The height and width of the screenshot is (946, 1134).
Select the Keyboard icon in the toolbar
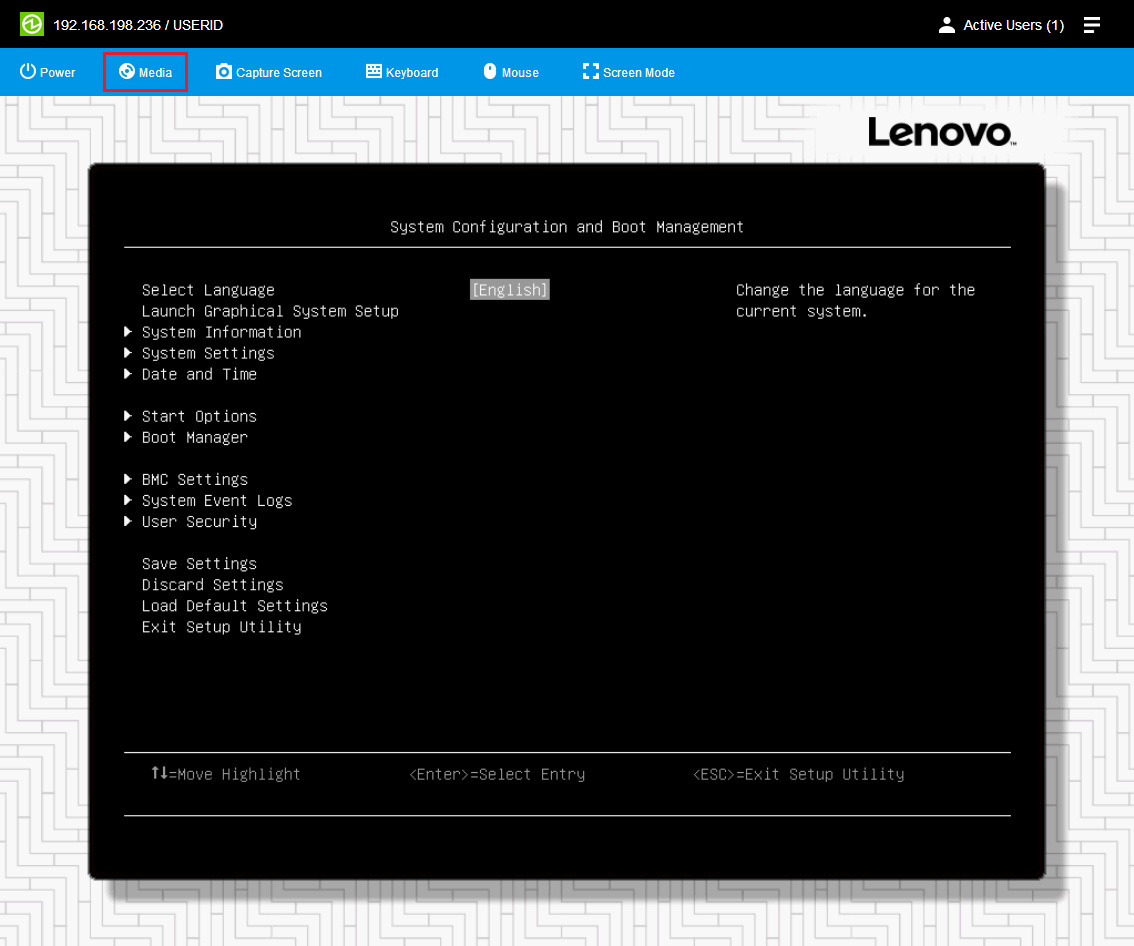coord(374,71)
